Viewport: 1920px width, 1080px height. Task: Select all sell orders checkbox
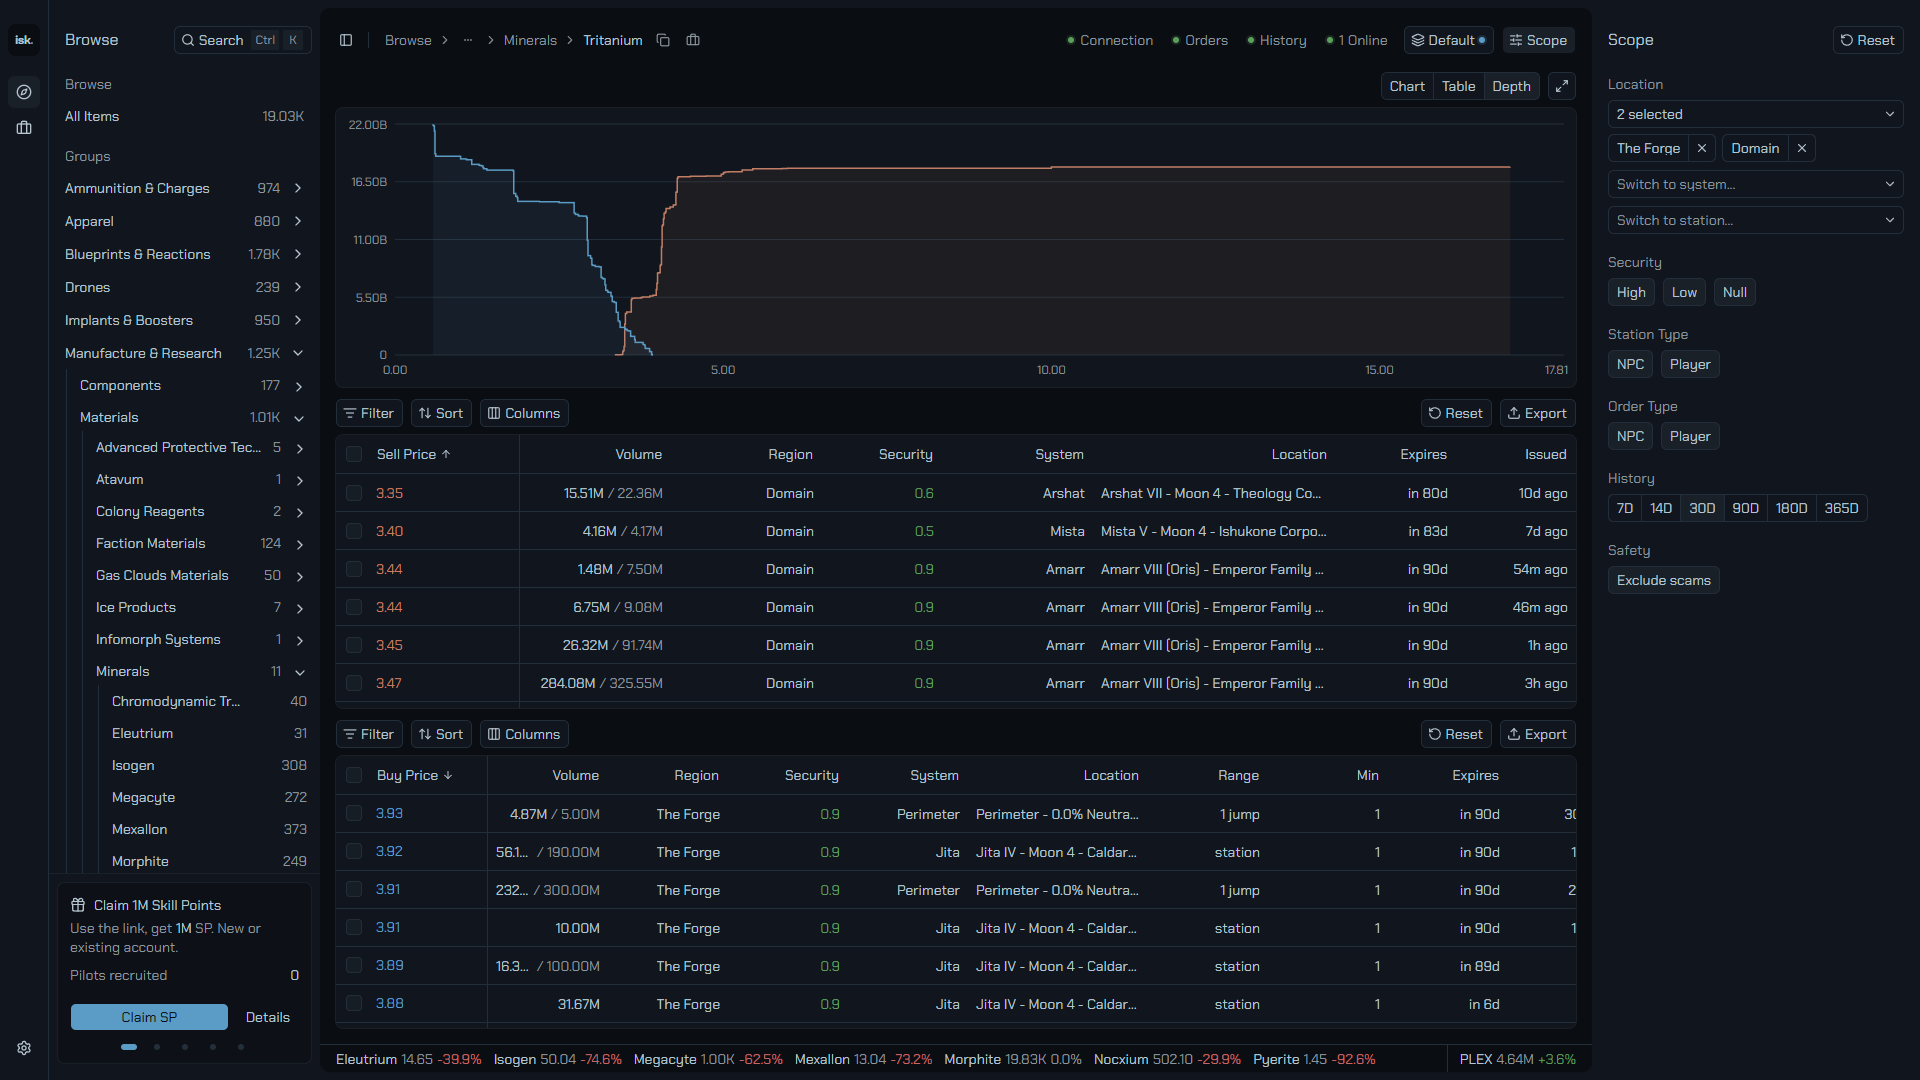click(x=354, y=454)
